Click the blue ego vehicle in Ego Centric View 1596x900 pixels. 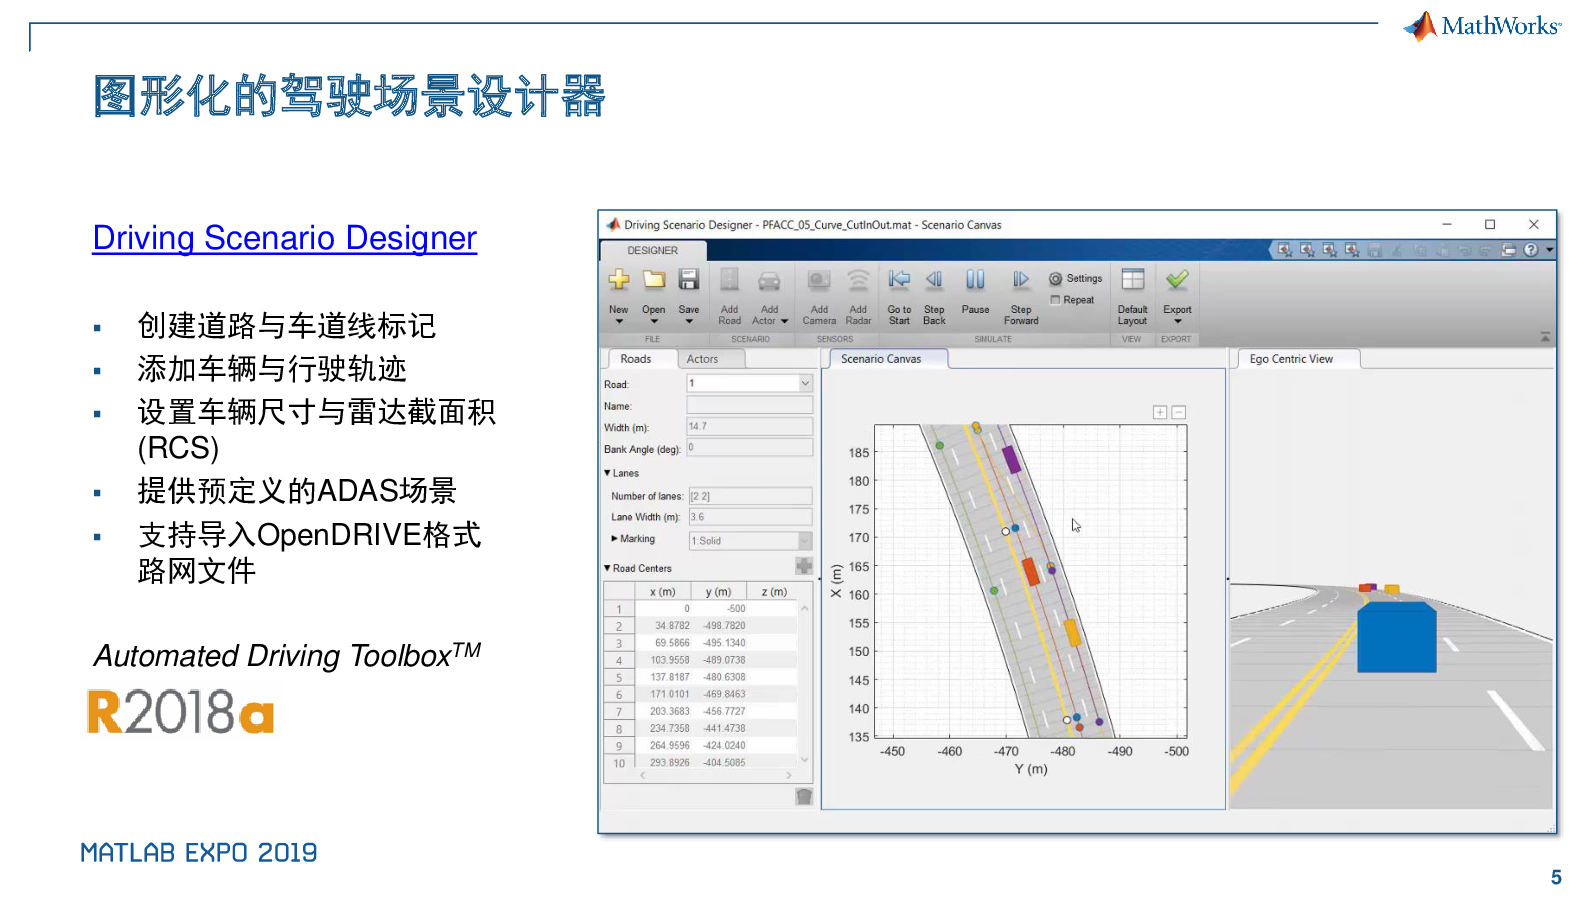point(1396,637)
